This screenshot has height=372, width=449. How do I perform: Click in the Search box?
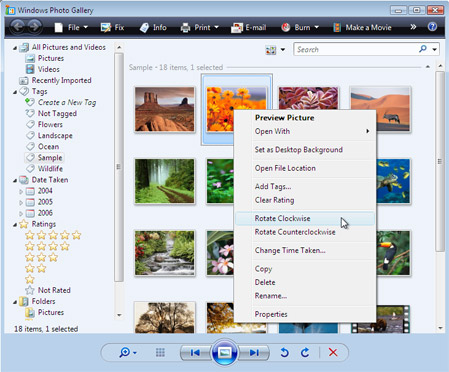(356, 49)
